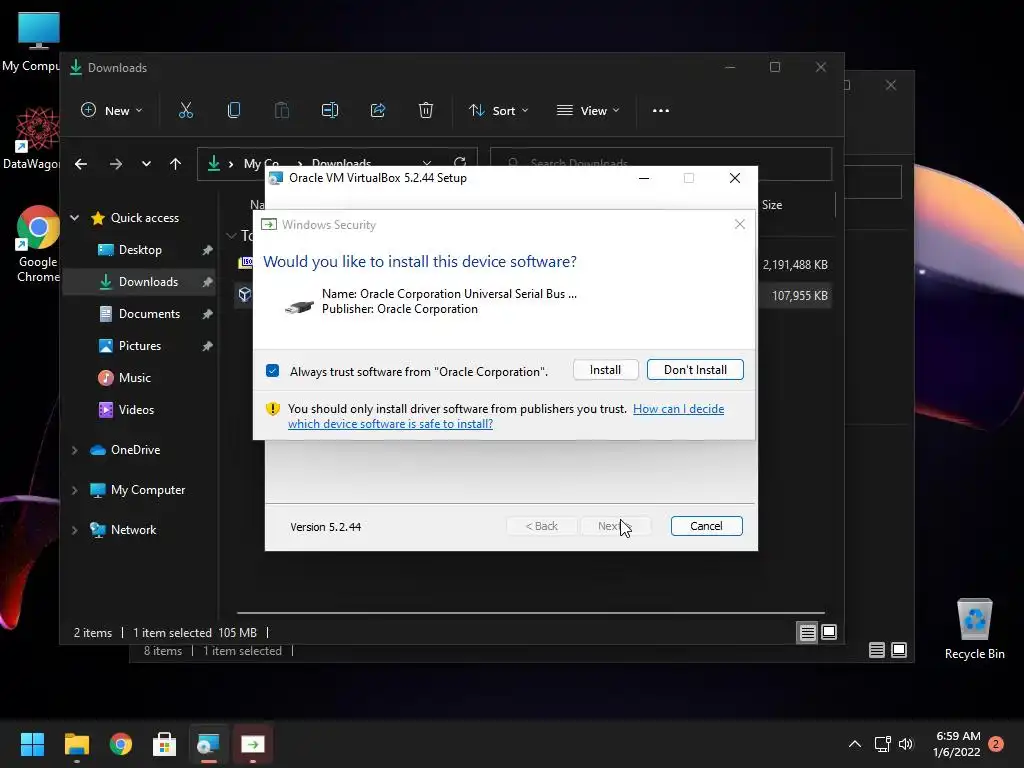
Task: Go up one folder level arrow
Action: [175, 164]
